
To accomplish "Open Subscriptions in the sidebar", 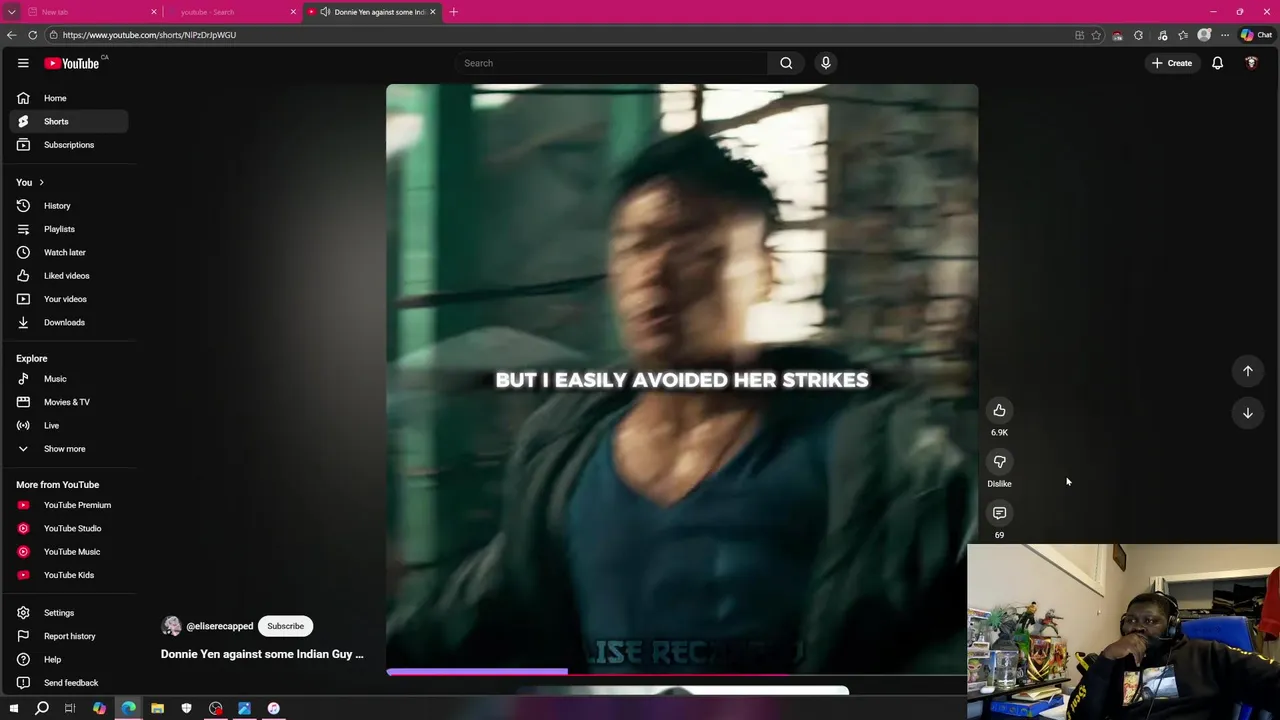I will tap(69, 145).
